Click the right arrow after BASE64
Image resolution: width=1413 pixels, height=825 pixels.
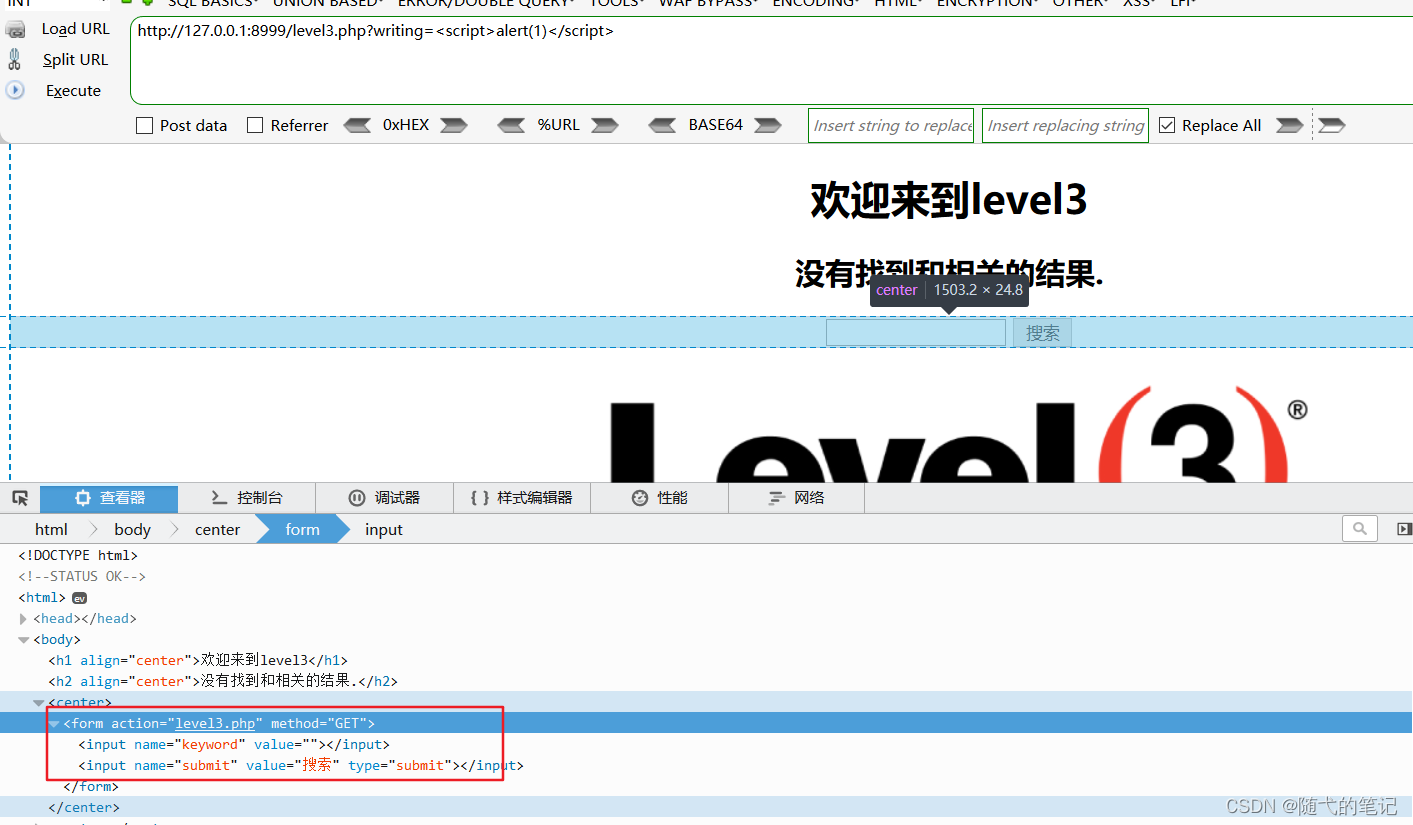point(768,125)
